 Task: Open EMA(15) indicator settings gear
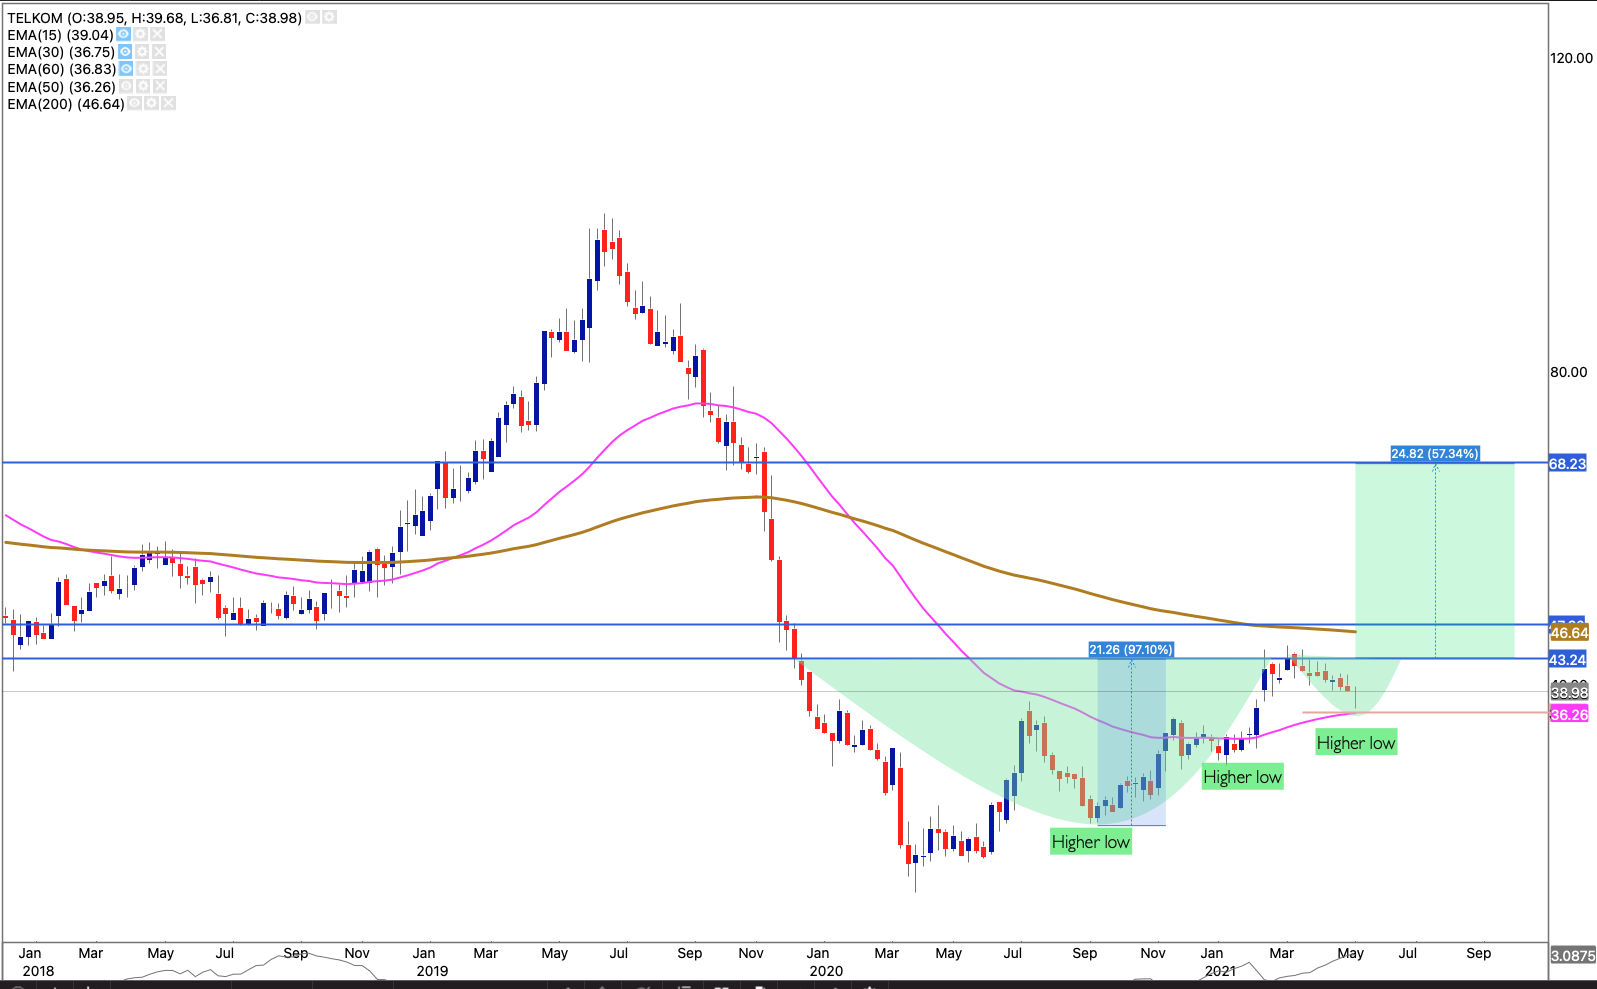click(x=141, y=35)
